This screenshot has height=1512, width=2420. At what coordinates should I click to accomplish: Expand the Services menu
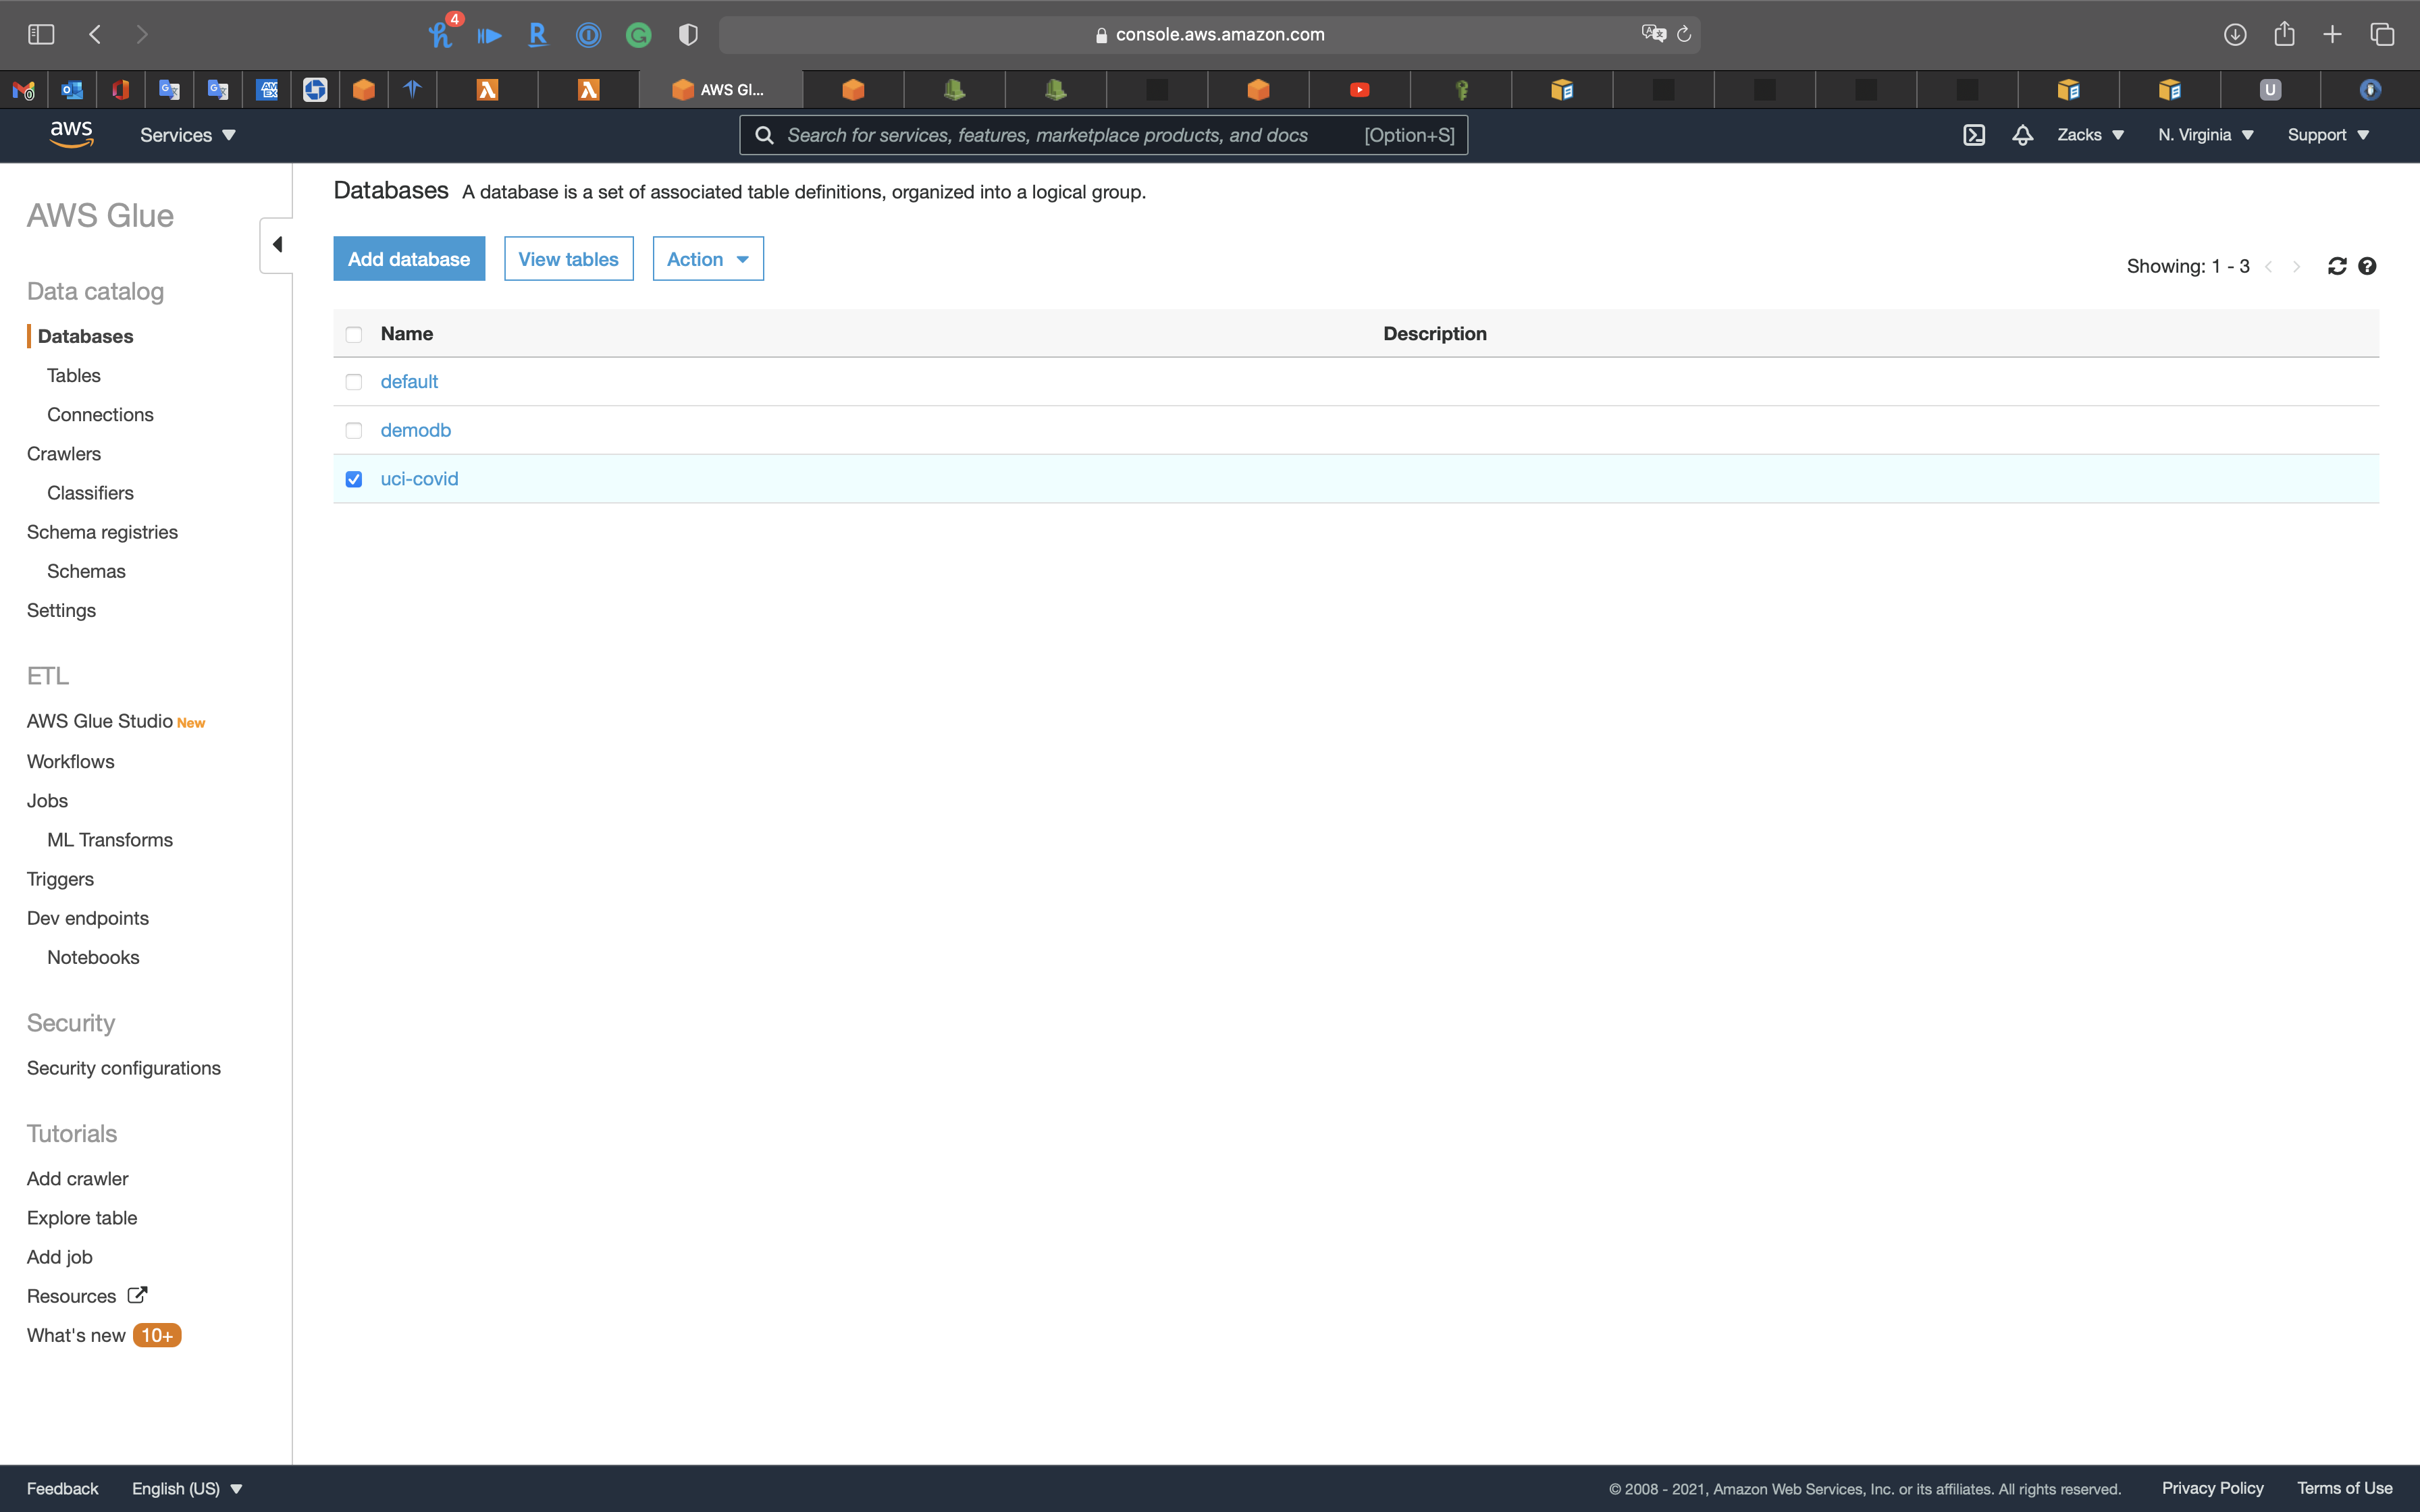point(187,135)
